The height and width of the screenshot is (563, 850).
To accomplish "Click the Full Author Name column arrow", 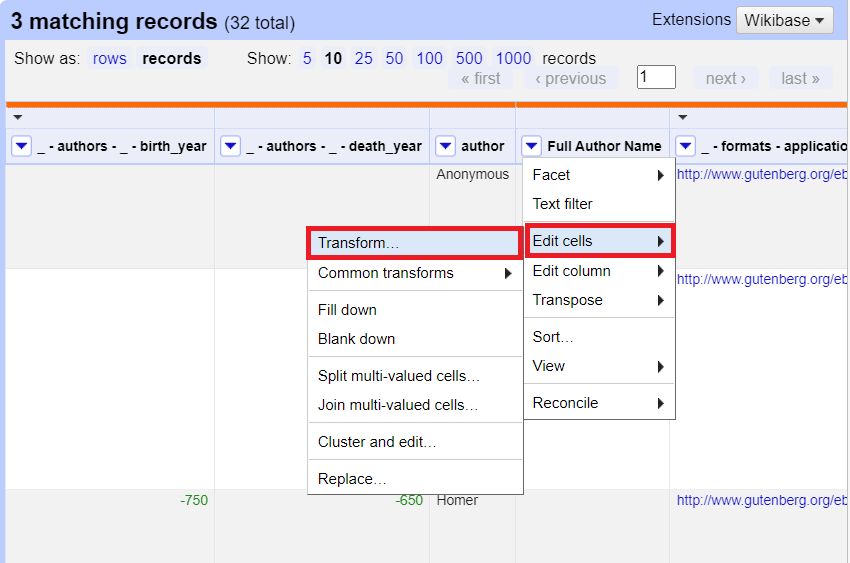I will click(532, 147).
